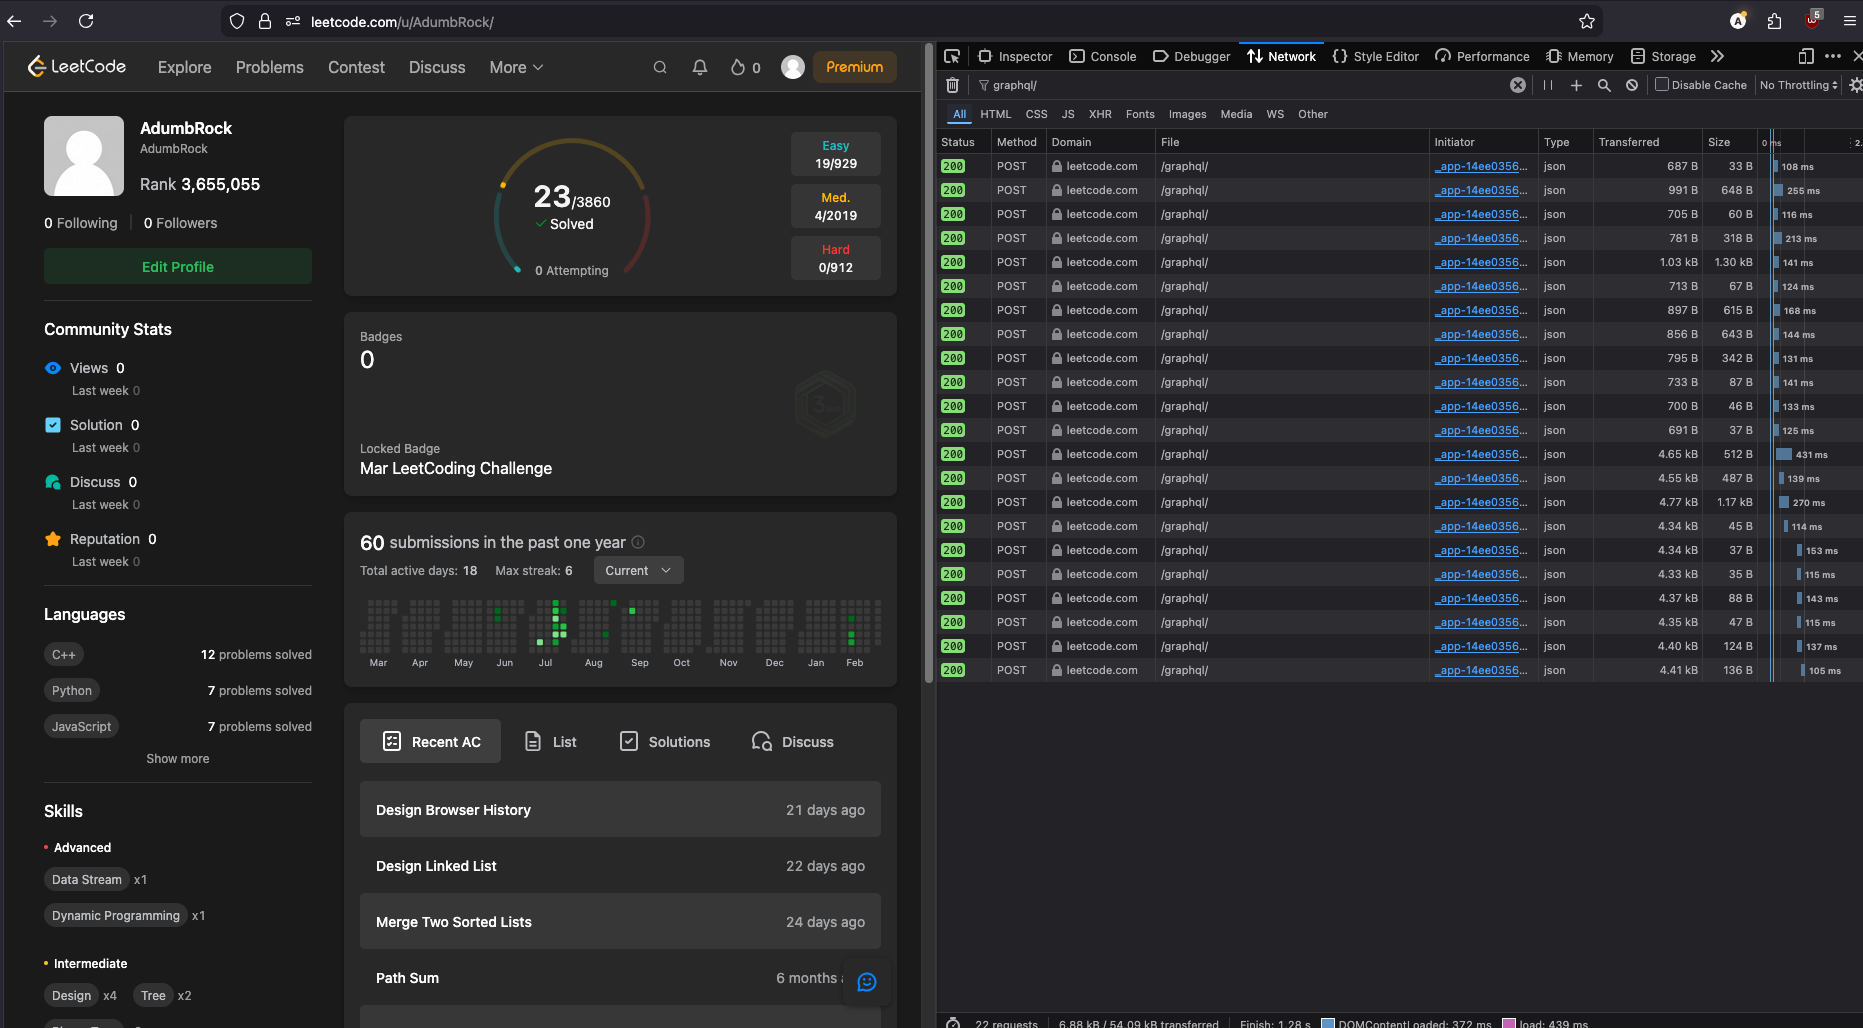This screenshot has height=1028, width=1863.
Task: Click the large profile avatar picture
Action: click(84, 156)
